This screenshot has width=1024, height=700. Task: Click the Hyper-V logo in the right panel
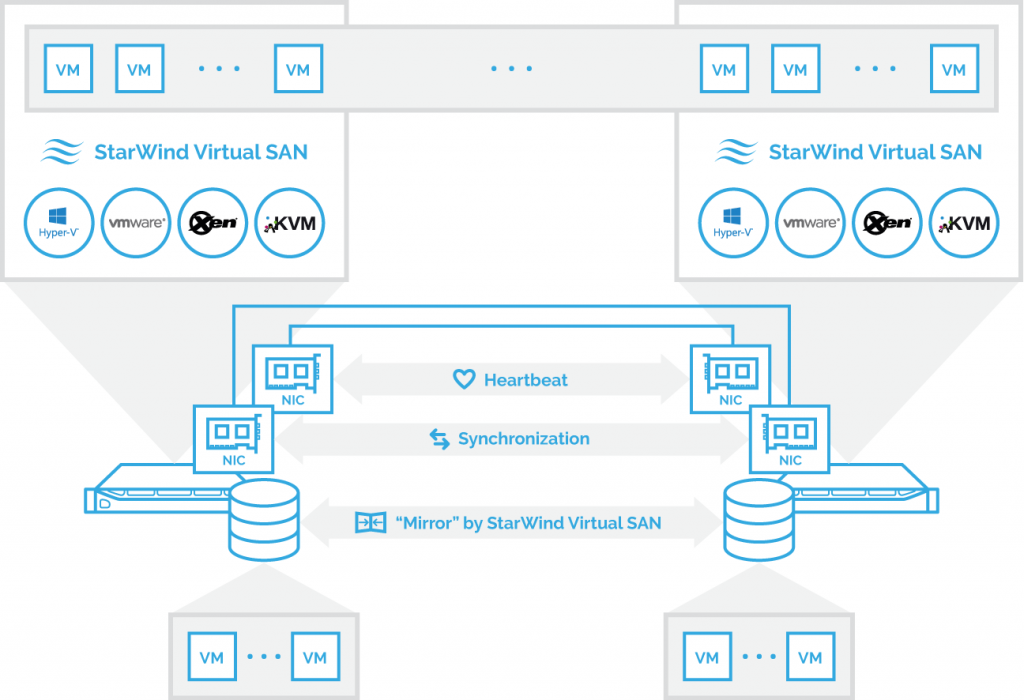(x=733, y=223)
